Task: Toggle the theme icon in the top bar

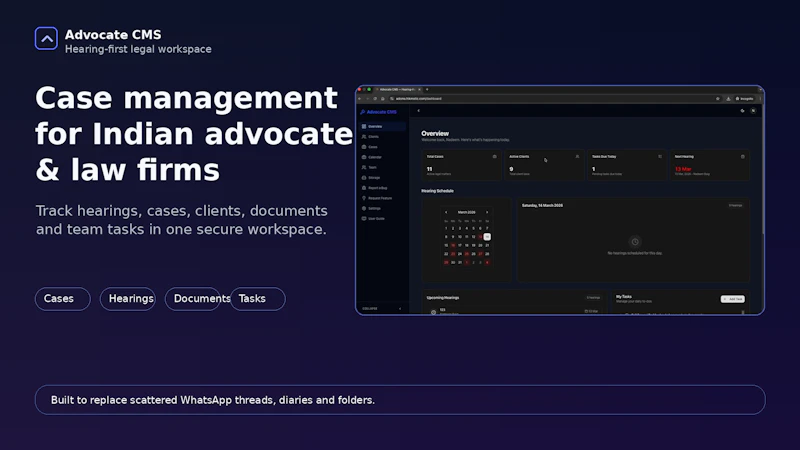Action: tap(742, 111)
